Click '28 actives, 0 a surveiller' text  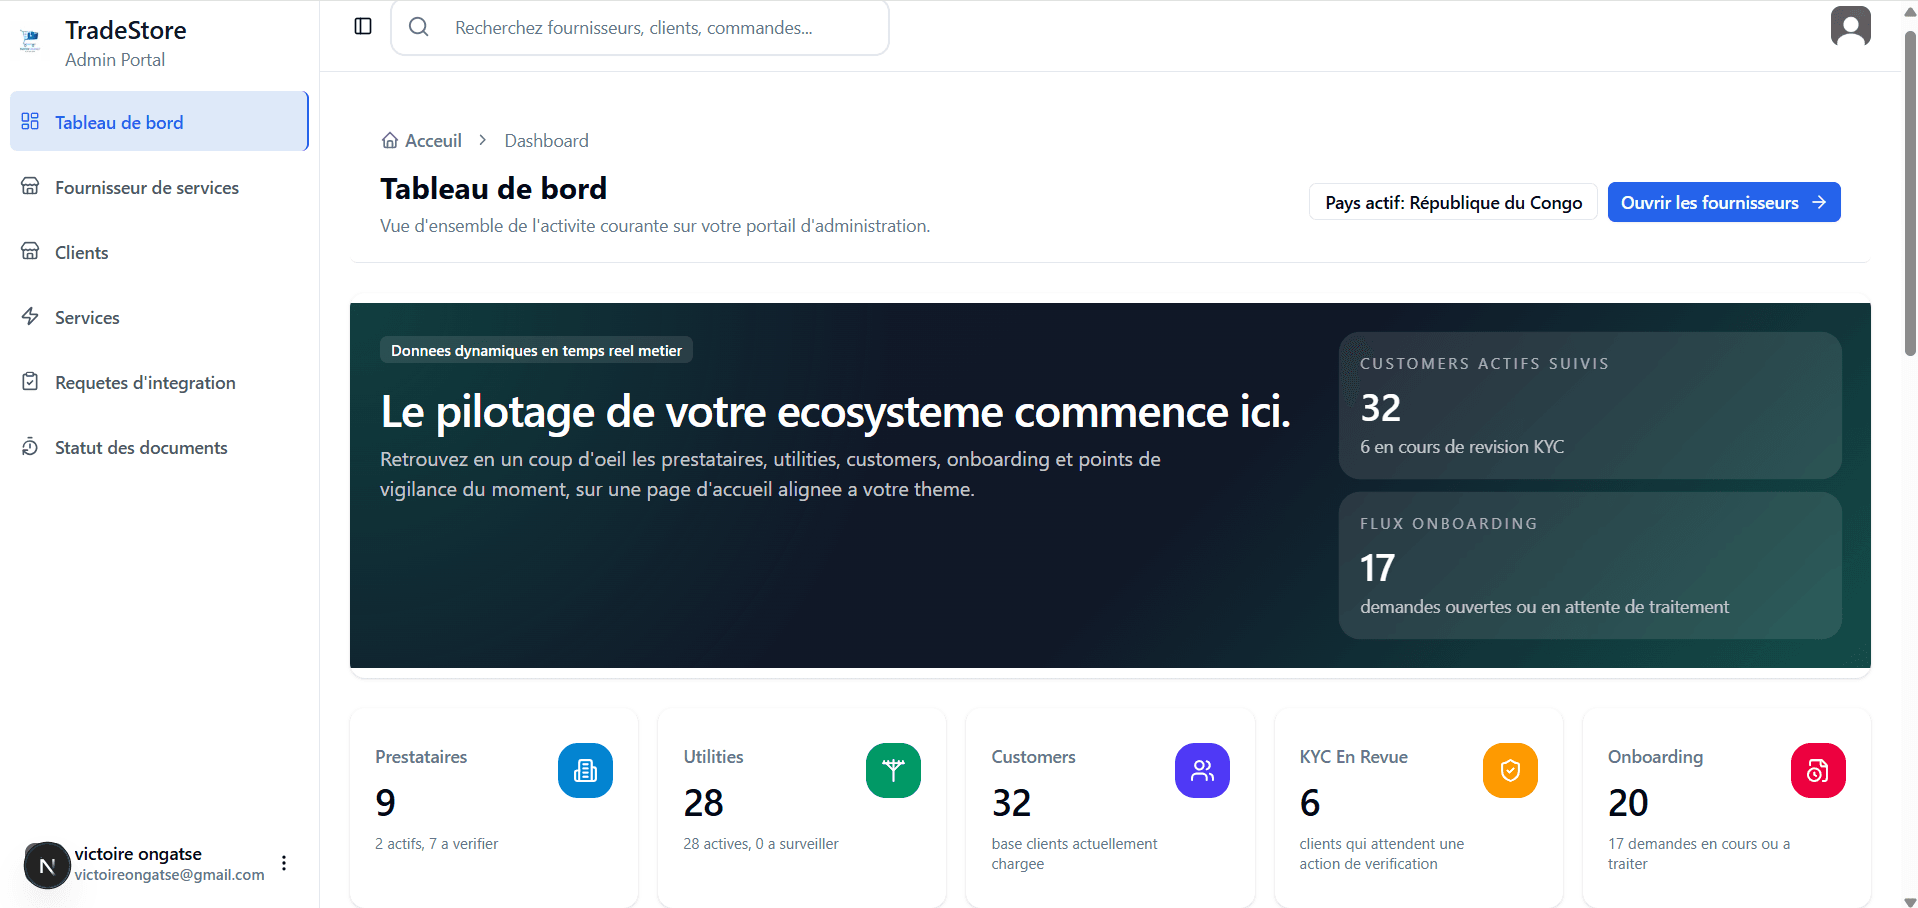click(x=761, y=844)
